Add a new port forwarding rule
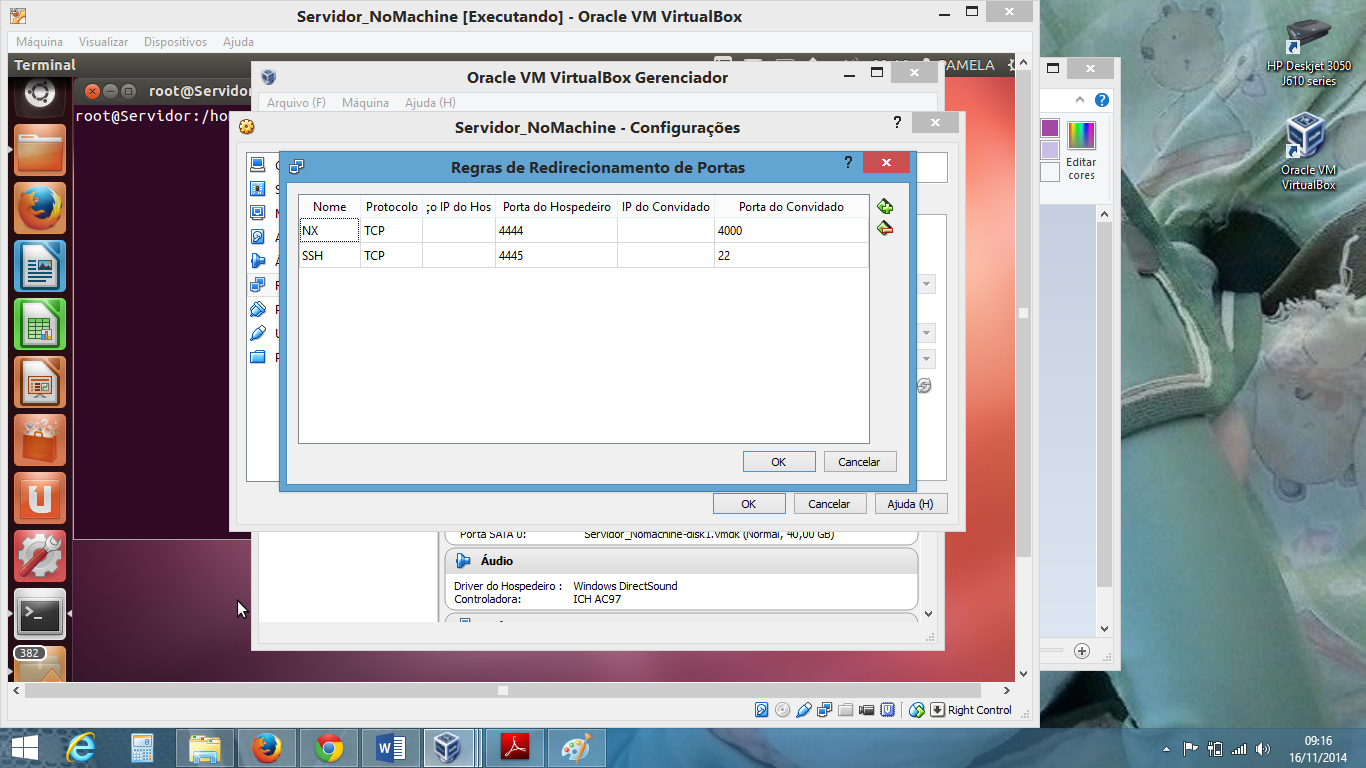1366x768 pixels. (x=884, y=207)
